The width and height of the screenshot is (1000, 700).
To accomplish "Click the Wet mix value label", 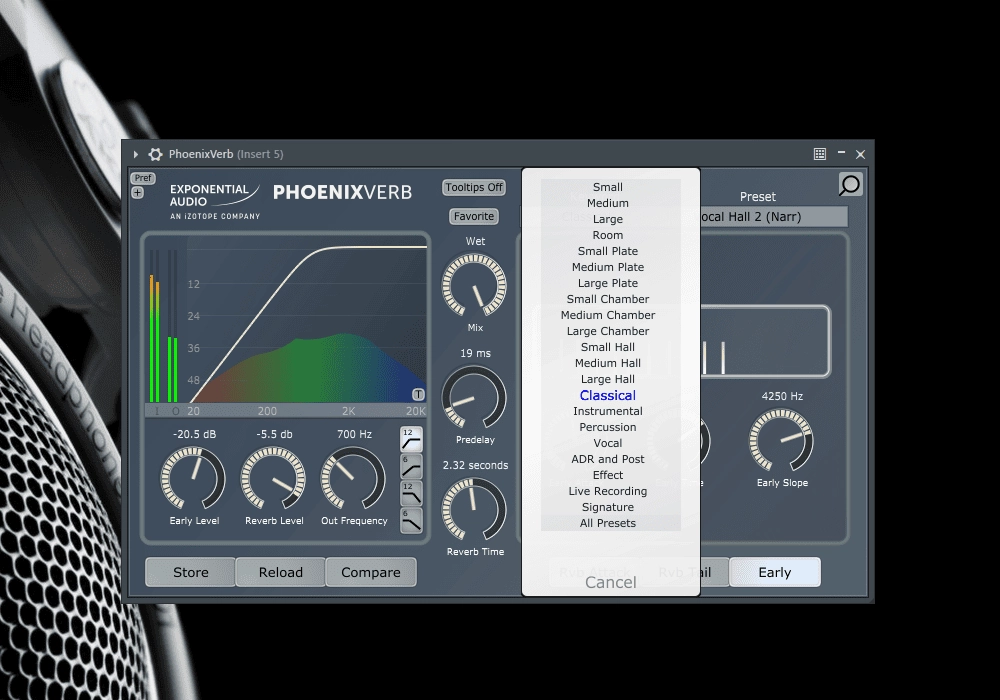I will point(475,242).
